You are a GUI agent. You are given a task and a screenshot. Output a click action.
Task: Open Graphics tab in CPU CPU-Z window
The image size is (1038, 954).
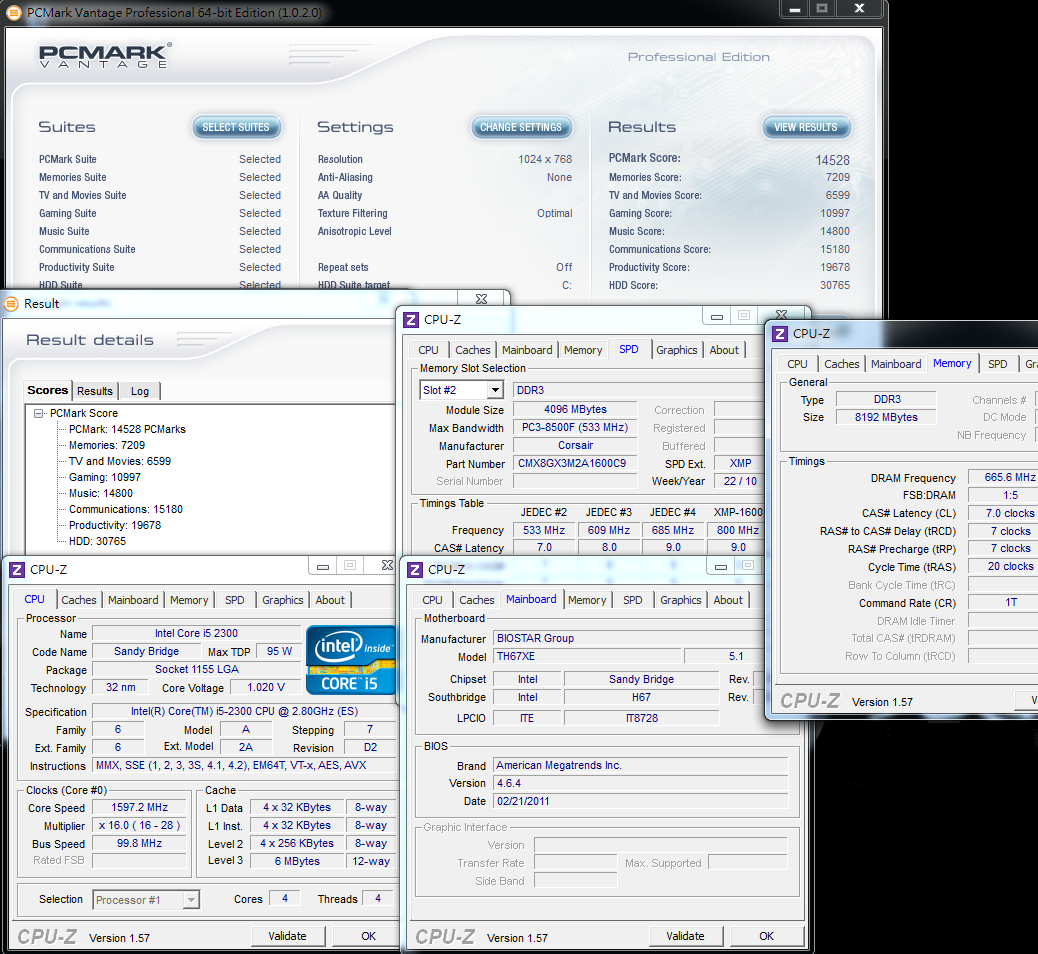coord(283,600)
